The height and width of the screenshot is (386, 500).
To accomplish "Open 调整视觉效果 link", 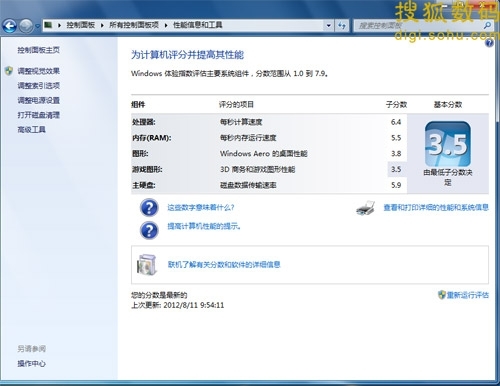I will [x=38, y=71].
